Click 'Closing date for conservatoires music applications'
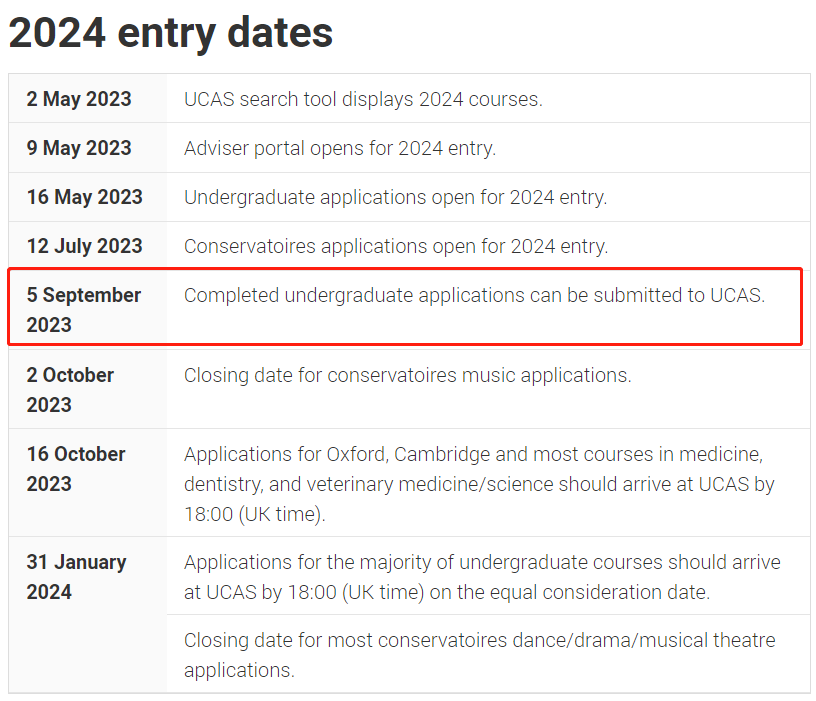Viewport: 816px width, 701px height. pyautogui.click(x=407, y=375)
